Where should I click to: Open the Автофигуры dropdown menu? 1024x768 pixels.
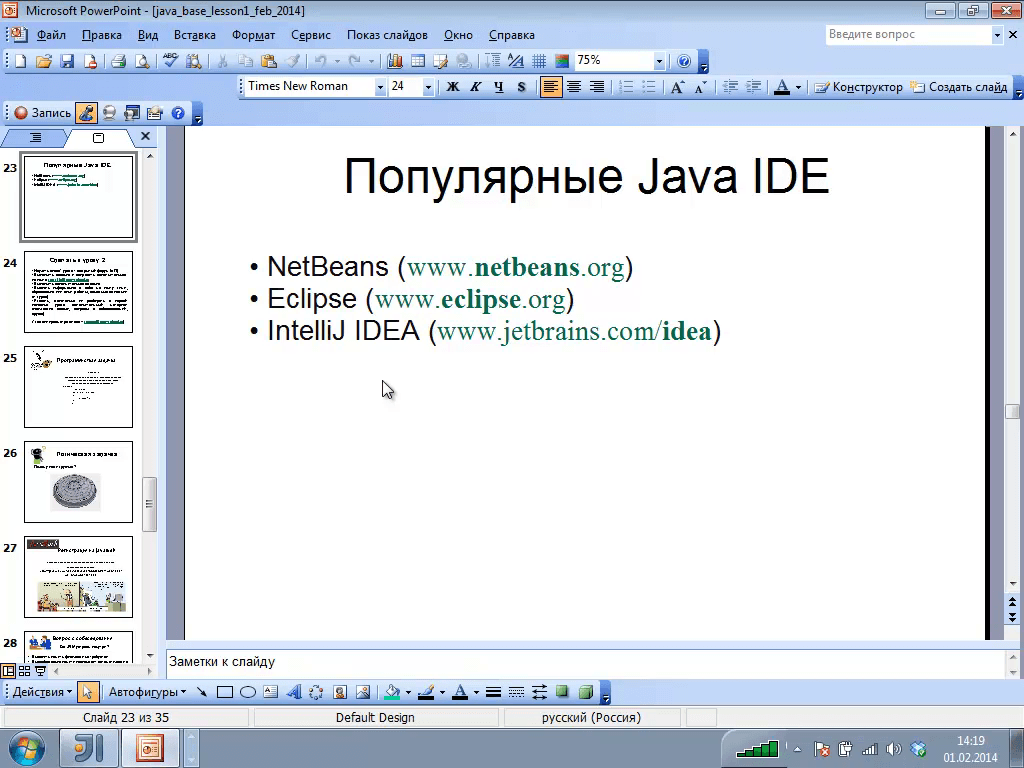(x=147, y=692)
